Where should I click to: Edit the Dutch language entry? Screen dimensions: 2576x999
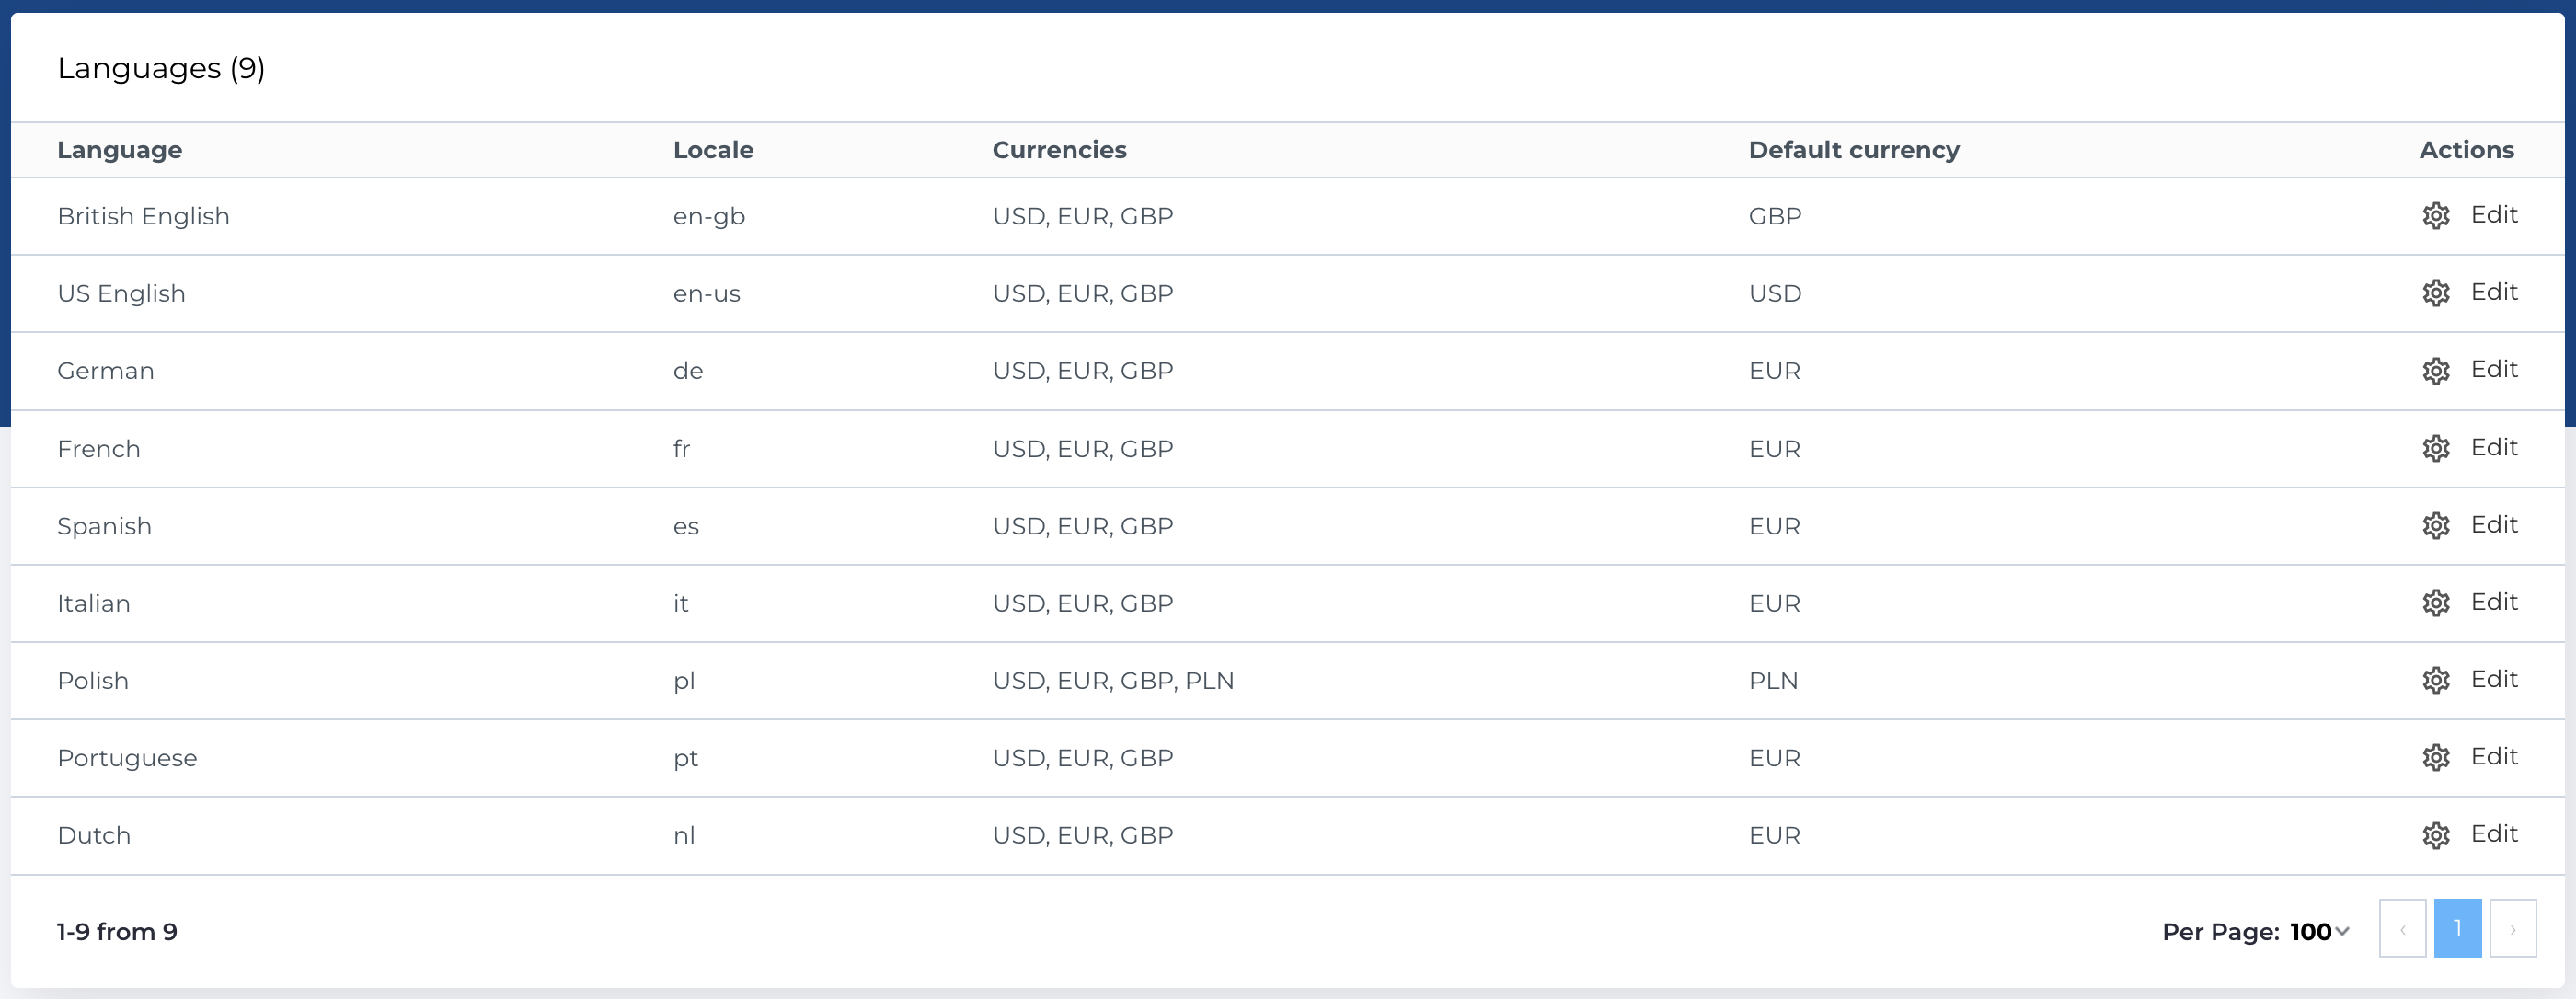click(x=2493, y=834)
